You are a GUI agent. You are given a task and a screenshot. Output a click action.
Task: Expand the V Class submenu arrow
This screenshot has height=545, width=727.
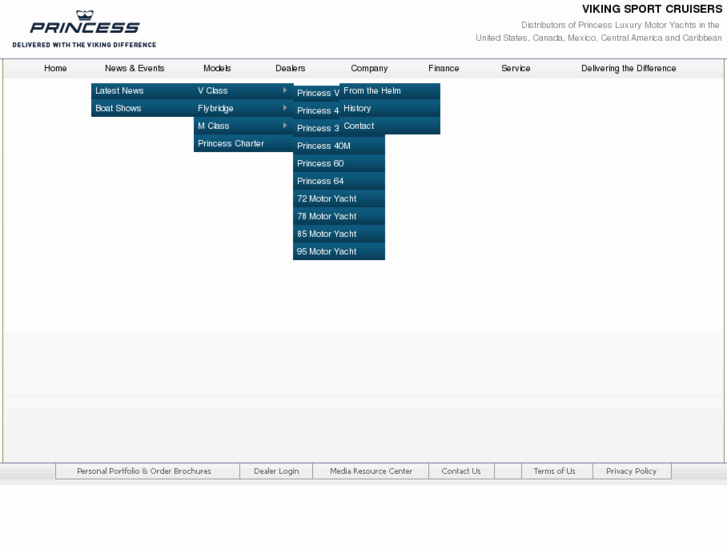[285, 90]
